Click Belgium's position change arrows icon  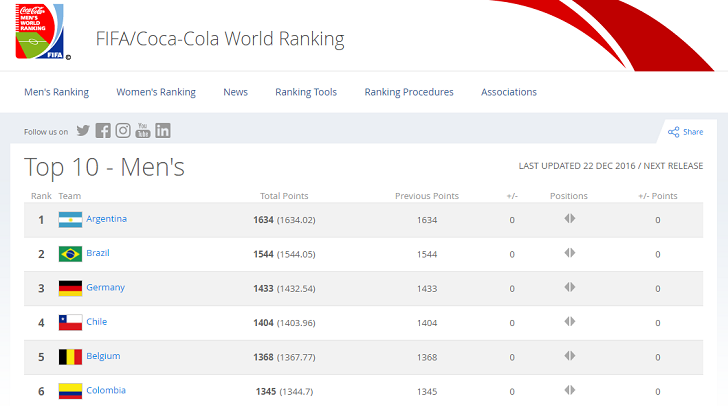[x=570, y=356]
